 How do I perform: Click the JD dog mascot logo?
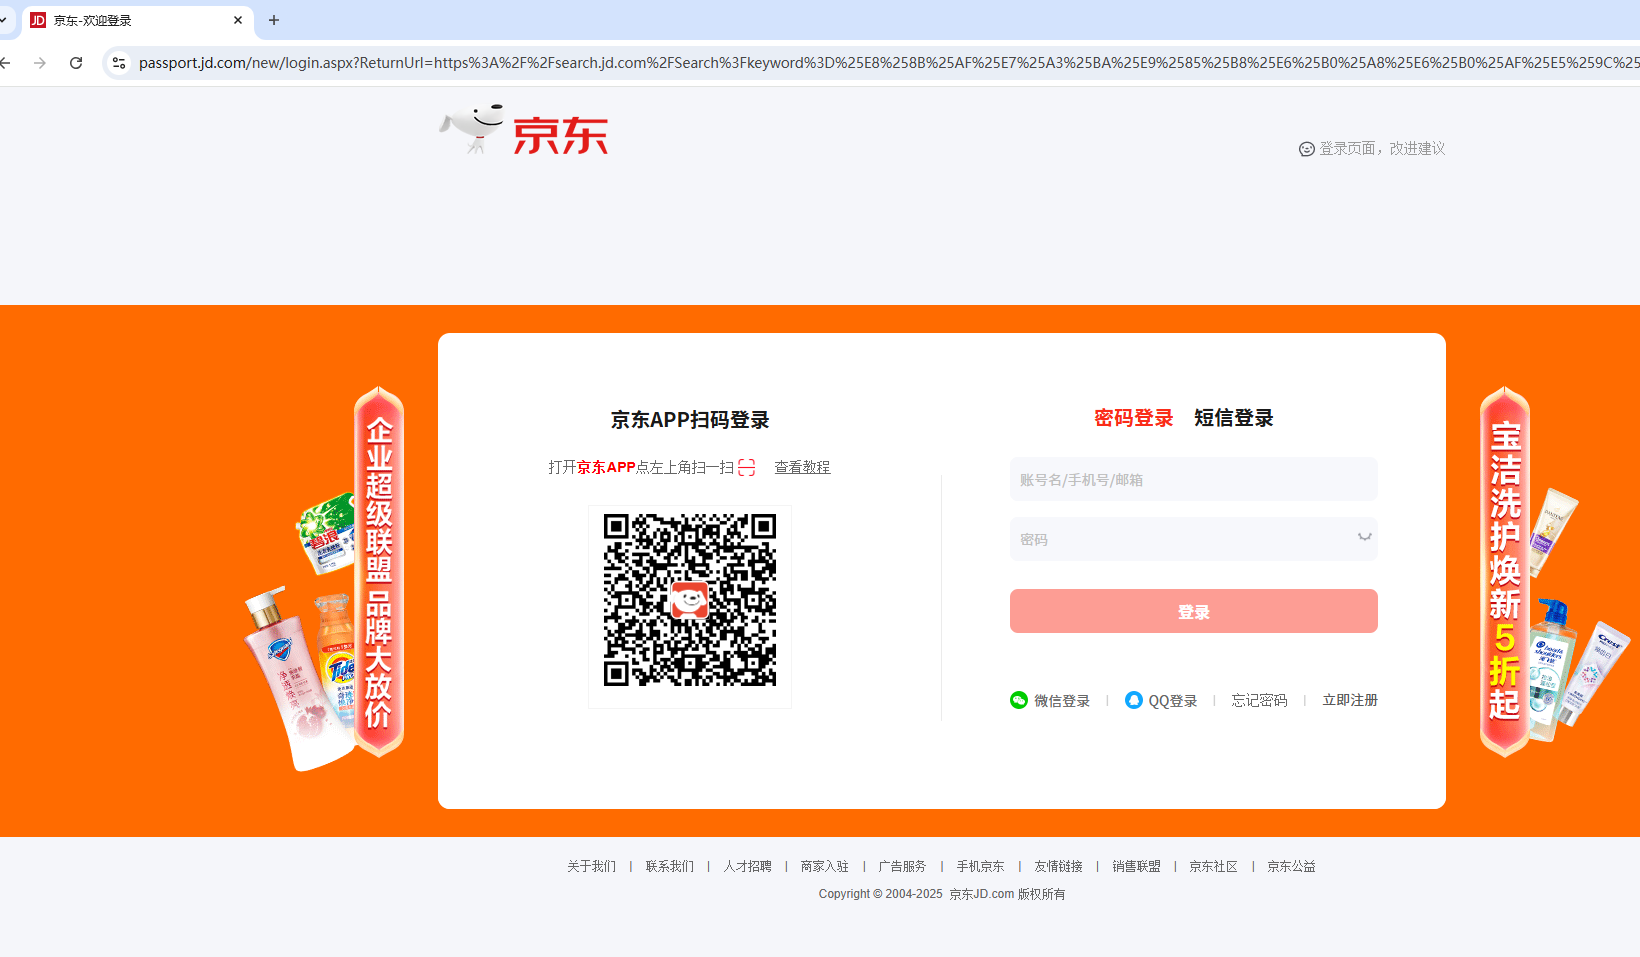tap(473, 129)
